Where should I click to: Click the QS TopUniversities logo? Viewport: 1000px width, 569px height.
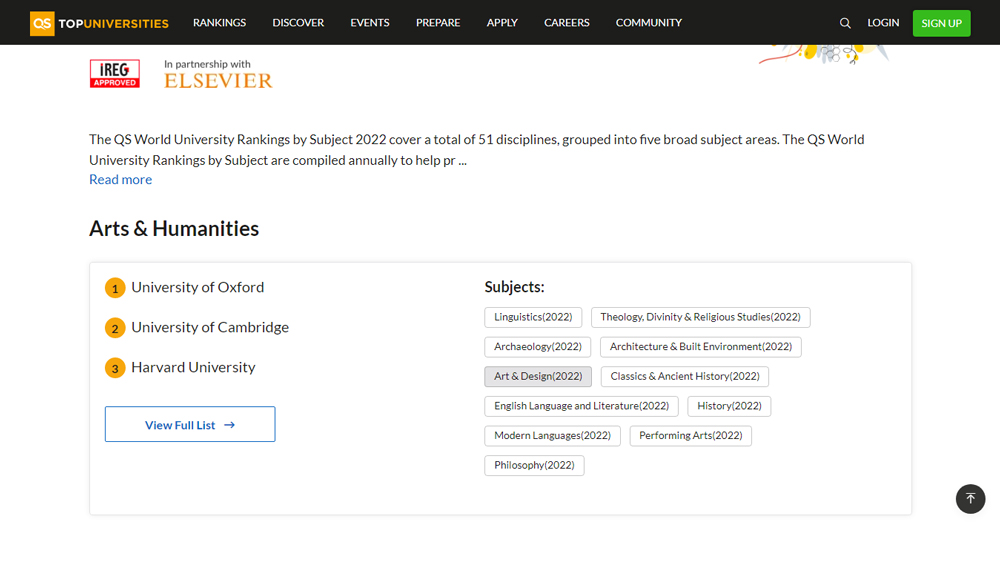click(99, 24)
